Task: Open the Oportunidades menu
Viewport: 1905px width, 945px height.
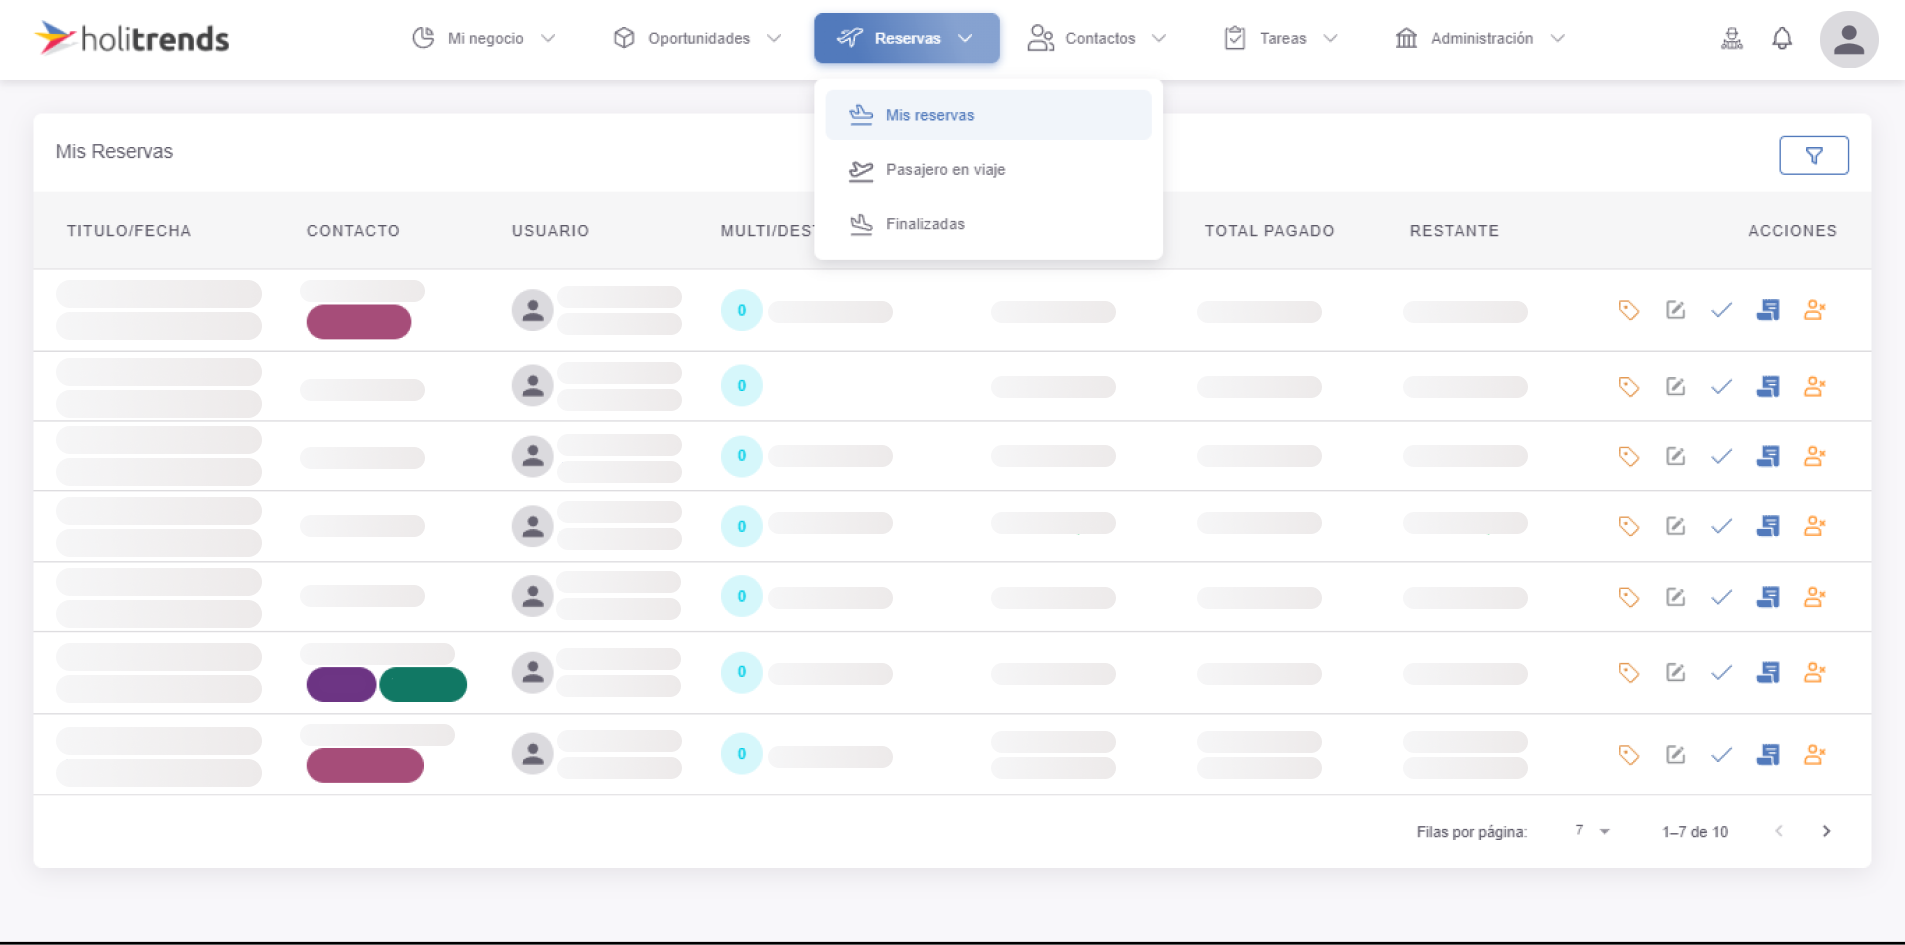Action: [697, 38]
